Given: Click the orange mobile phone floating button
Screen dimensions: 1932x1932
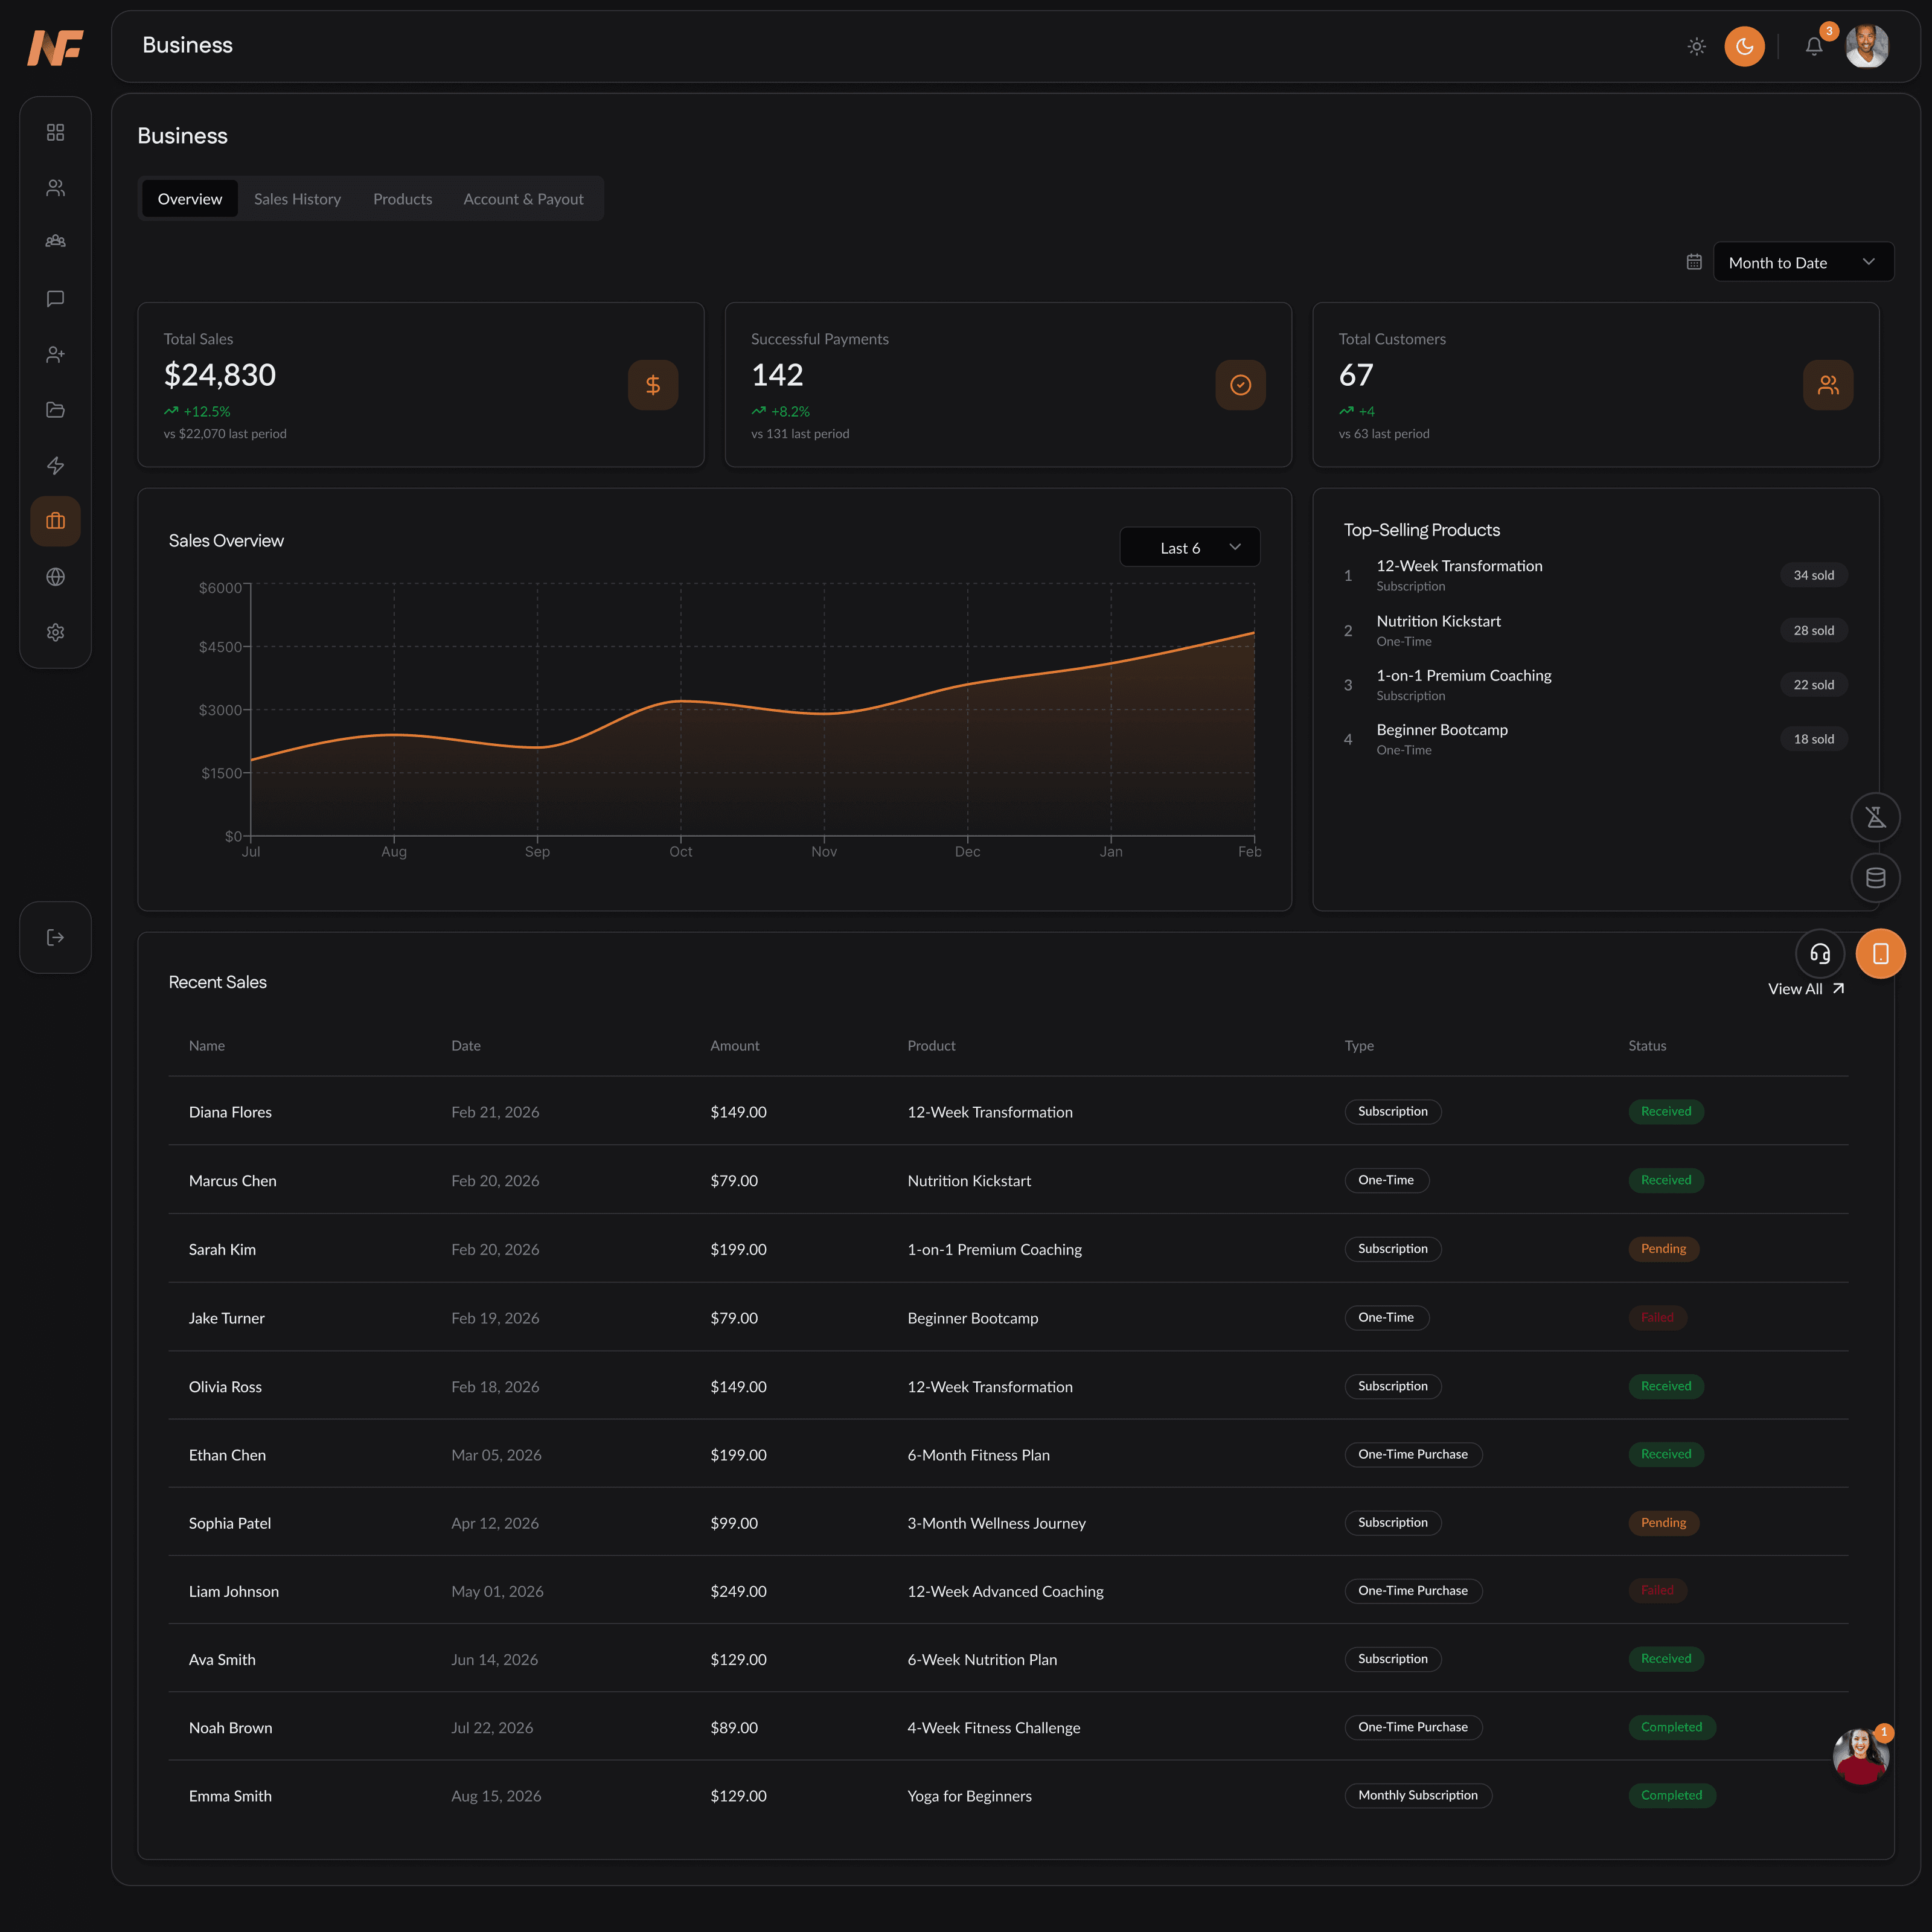Looking at the screenshot, I should 1881,954.
